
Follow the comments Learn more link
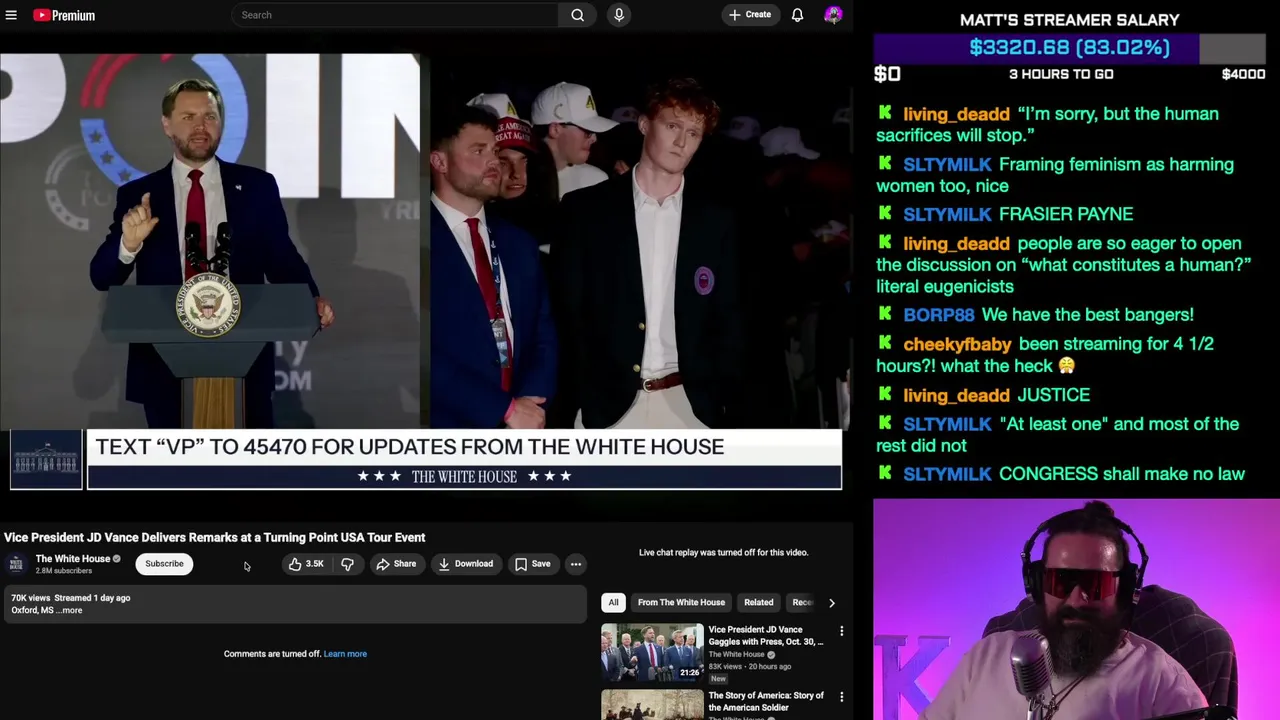point(345,654)
